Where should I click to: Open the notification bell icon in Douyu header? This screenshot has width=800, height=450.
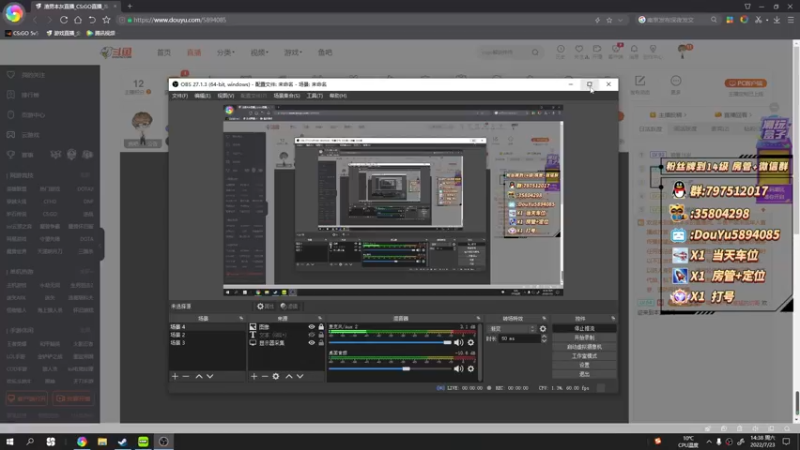(634, 49)
